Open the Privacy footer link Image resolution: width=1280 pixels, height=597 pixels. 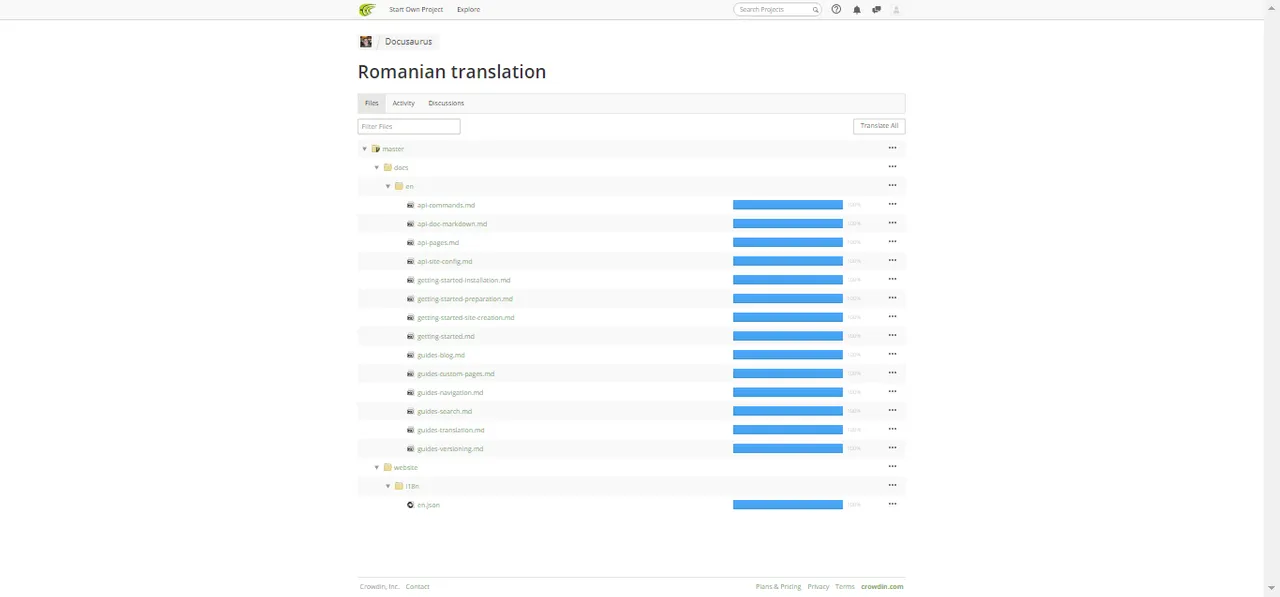click(818, 587)
